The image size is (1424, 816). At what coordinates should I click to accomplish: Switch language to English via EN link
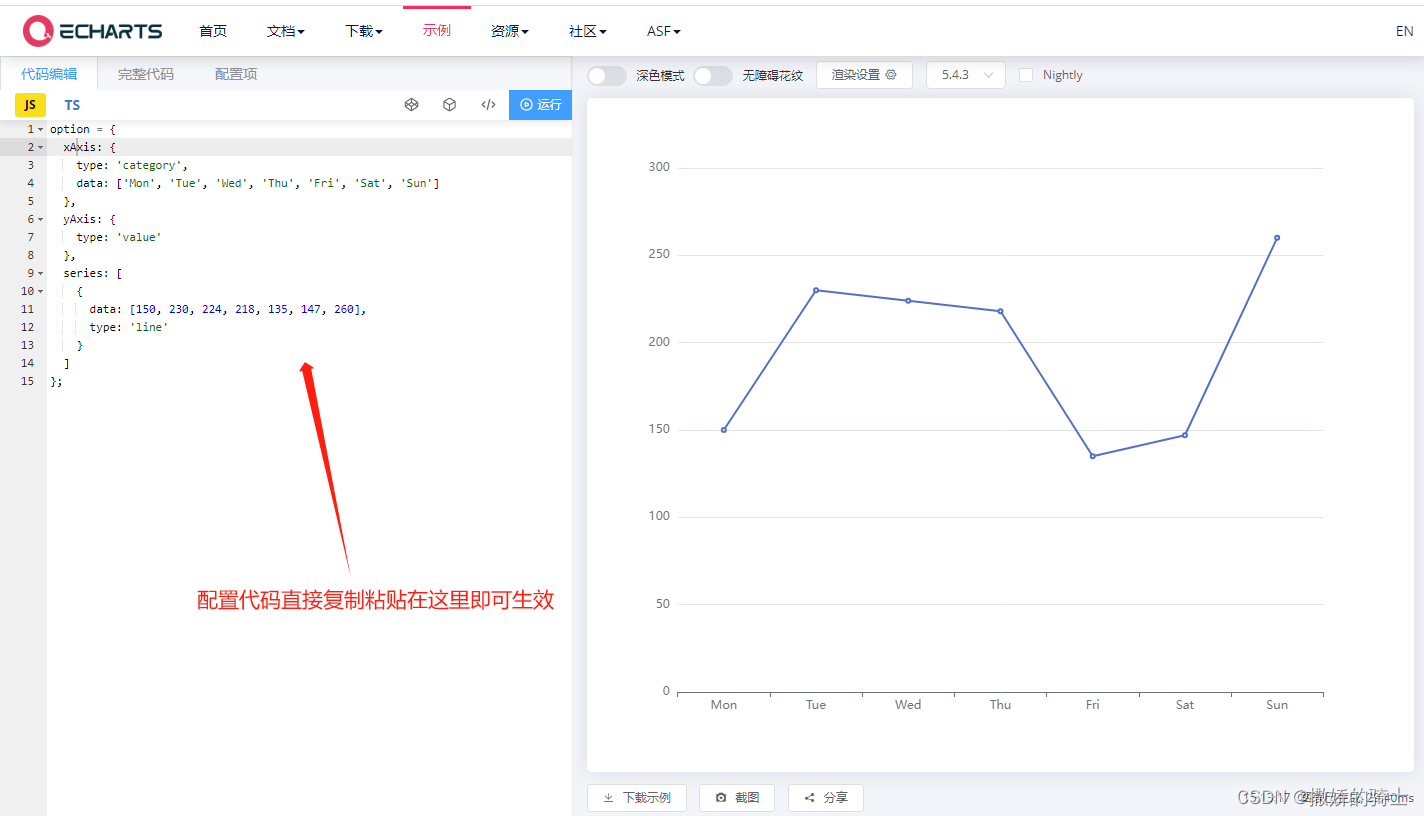click(x=1404, y=31)
